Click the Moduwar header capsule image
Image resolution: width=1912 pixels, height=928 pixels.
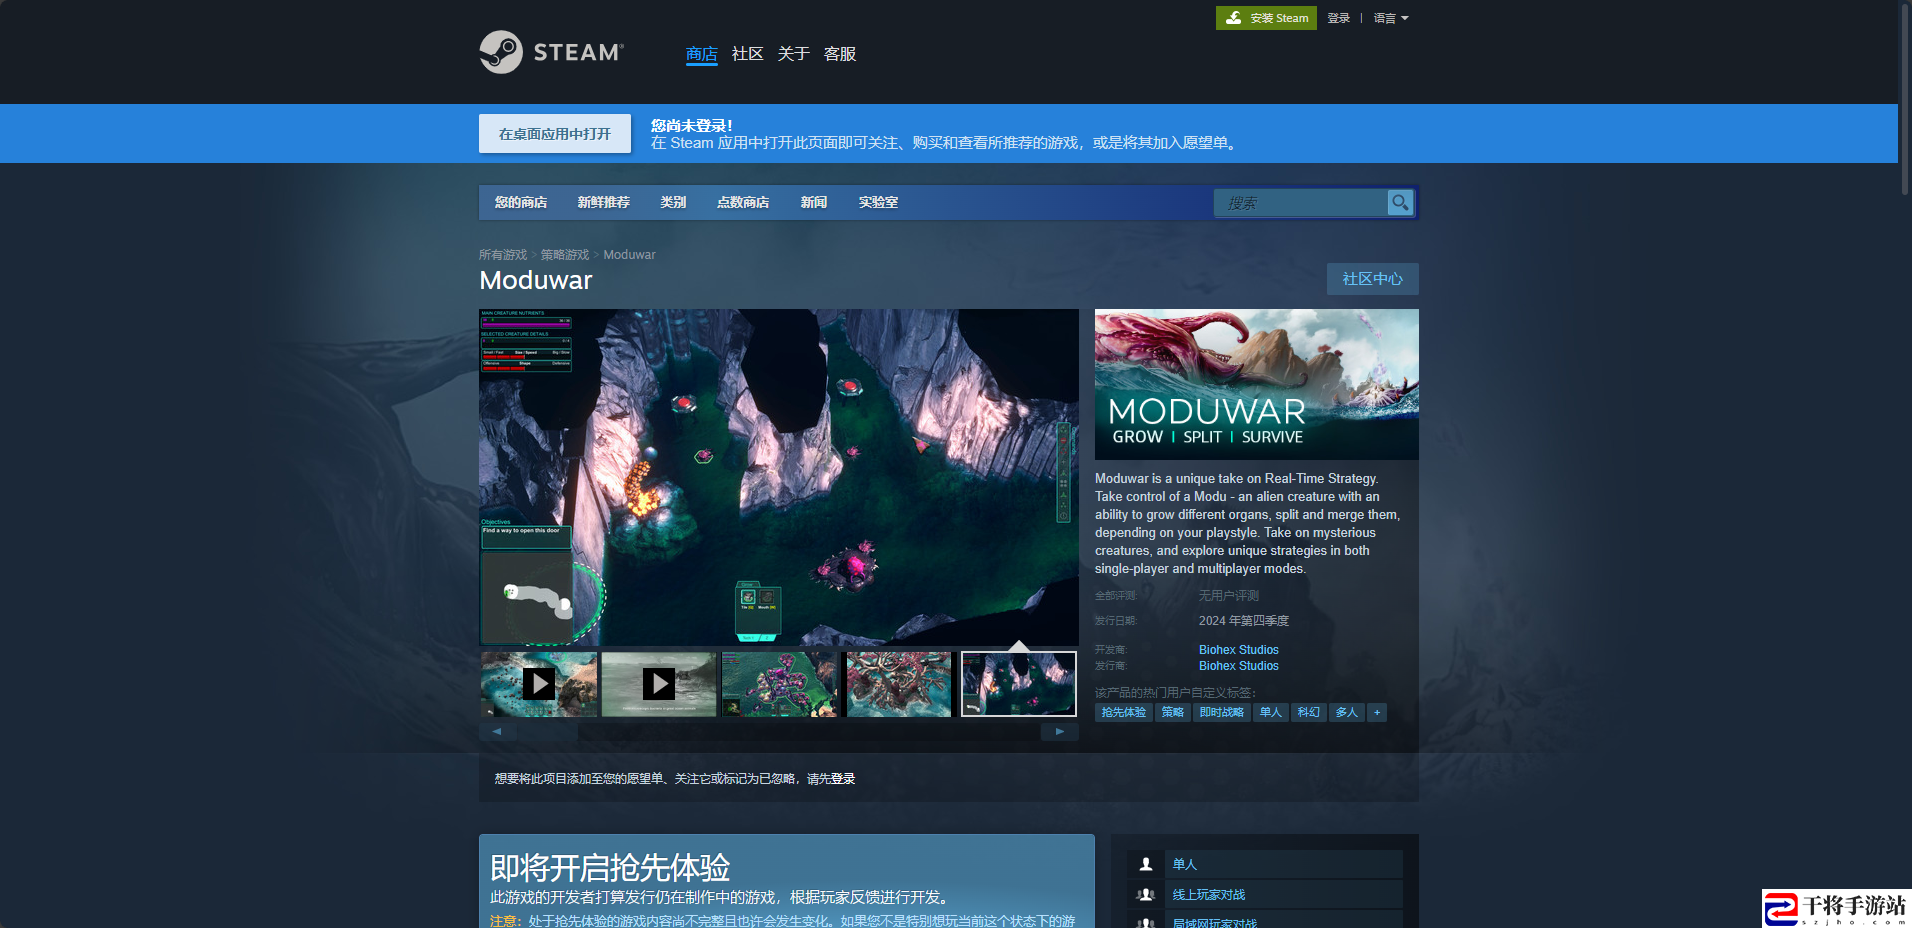tap(1257, 384)
